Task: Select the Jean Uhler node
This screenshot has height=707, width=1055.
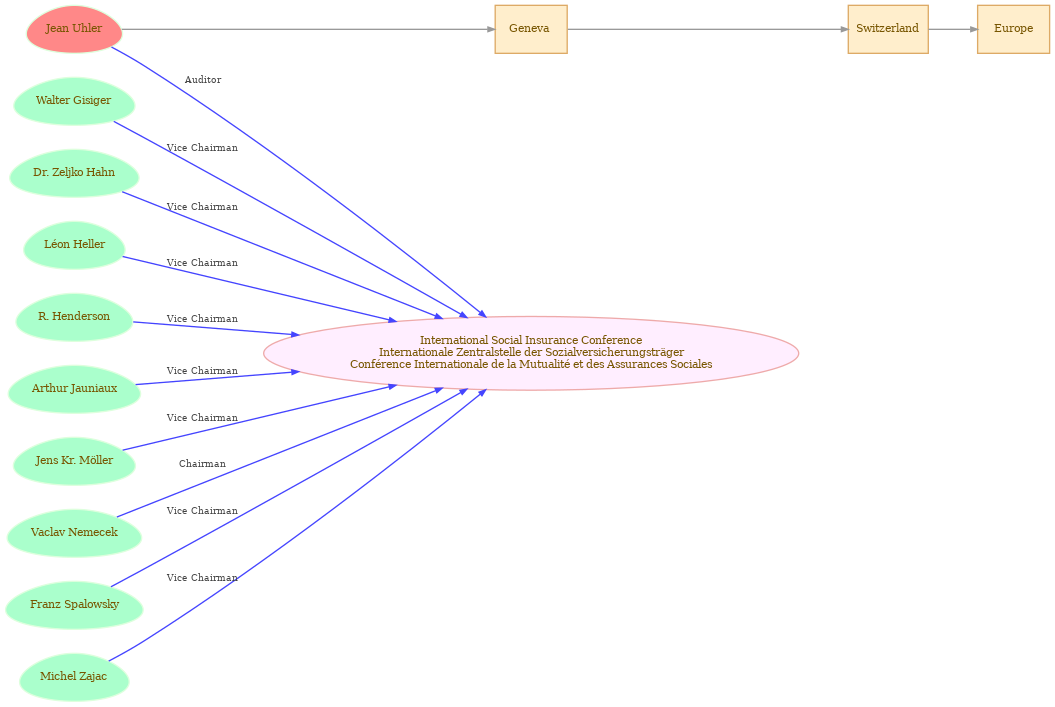Action: click(x=74, y=29)
